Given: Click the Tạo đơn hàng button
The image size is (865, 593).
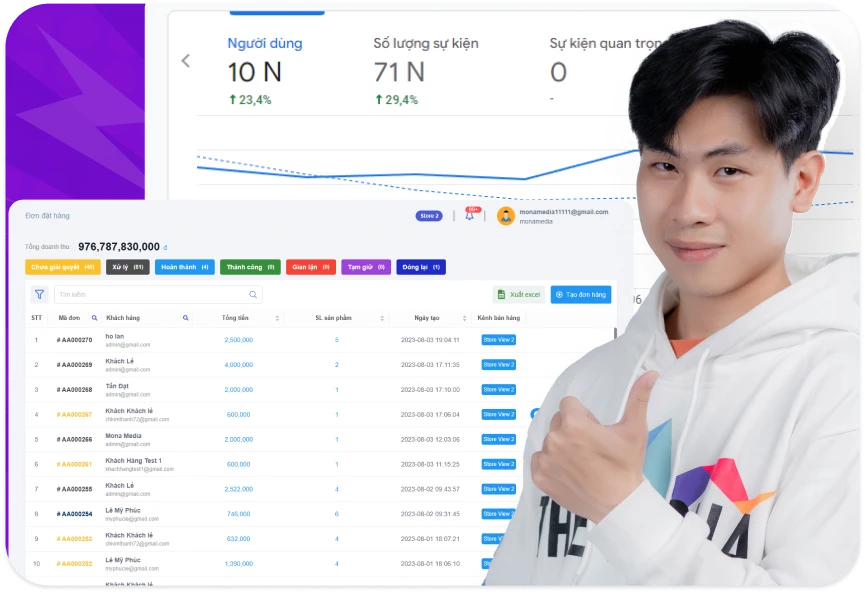Looking at the screenshot, I should 581,295.
